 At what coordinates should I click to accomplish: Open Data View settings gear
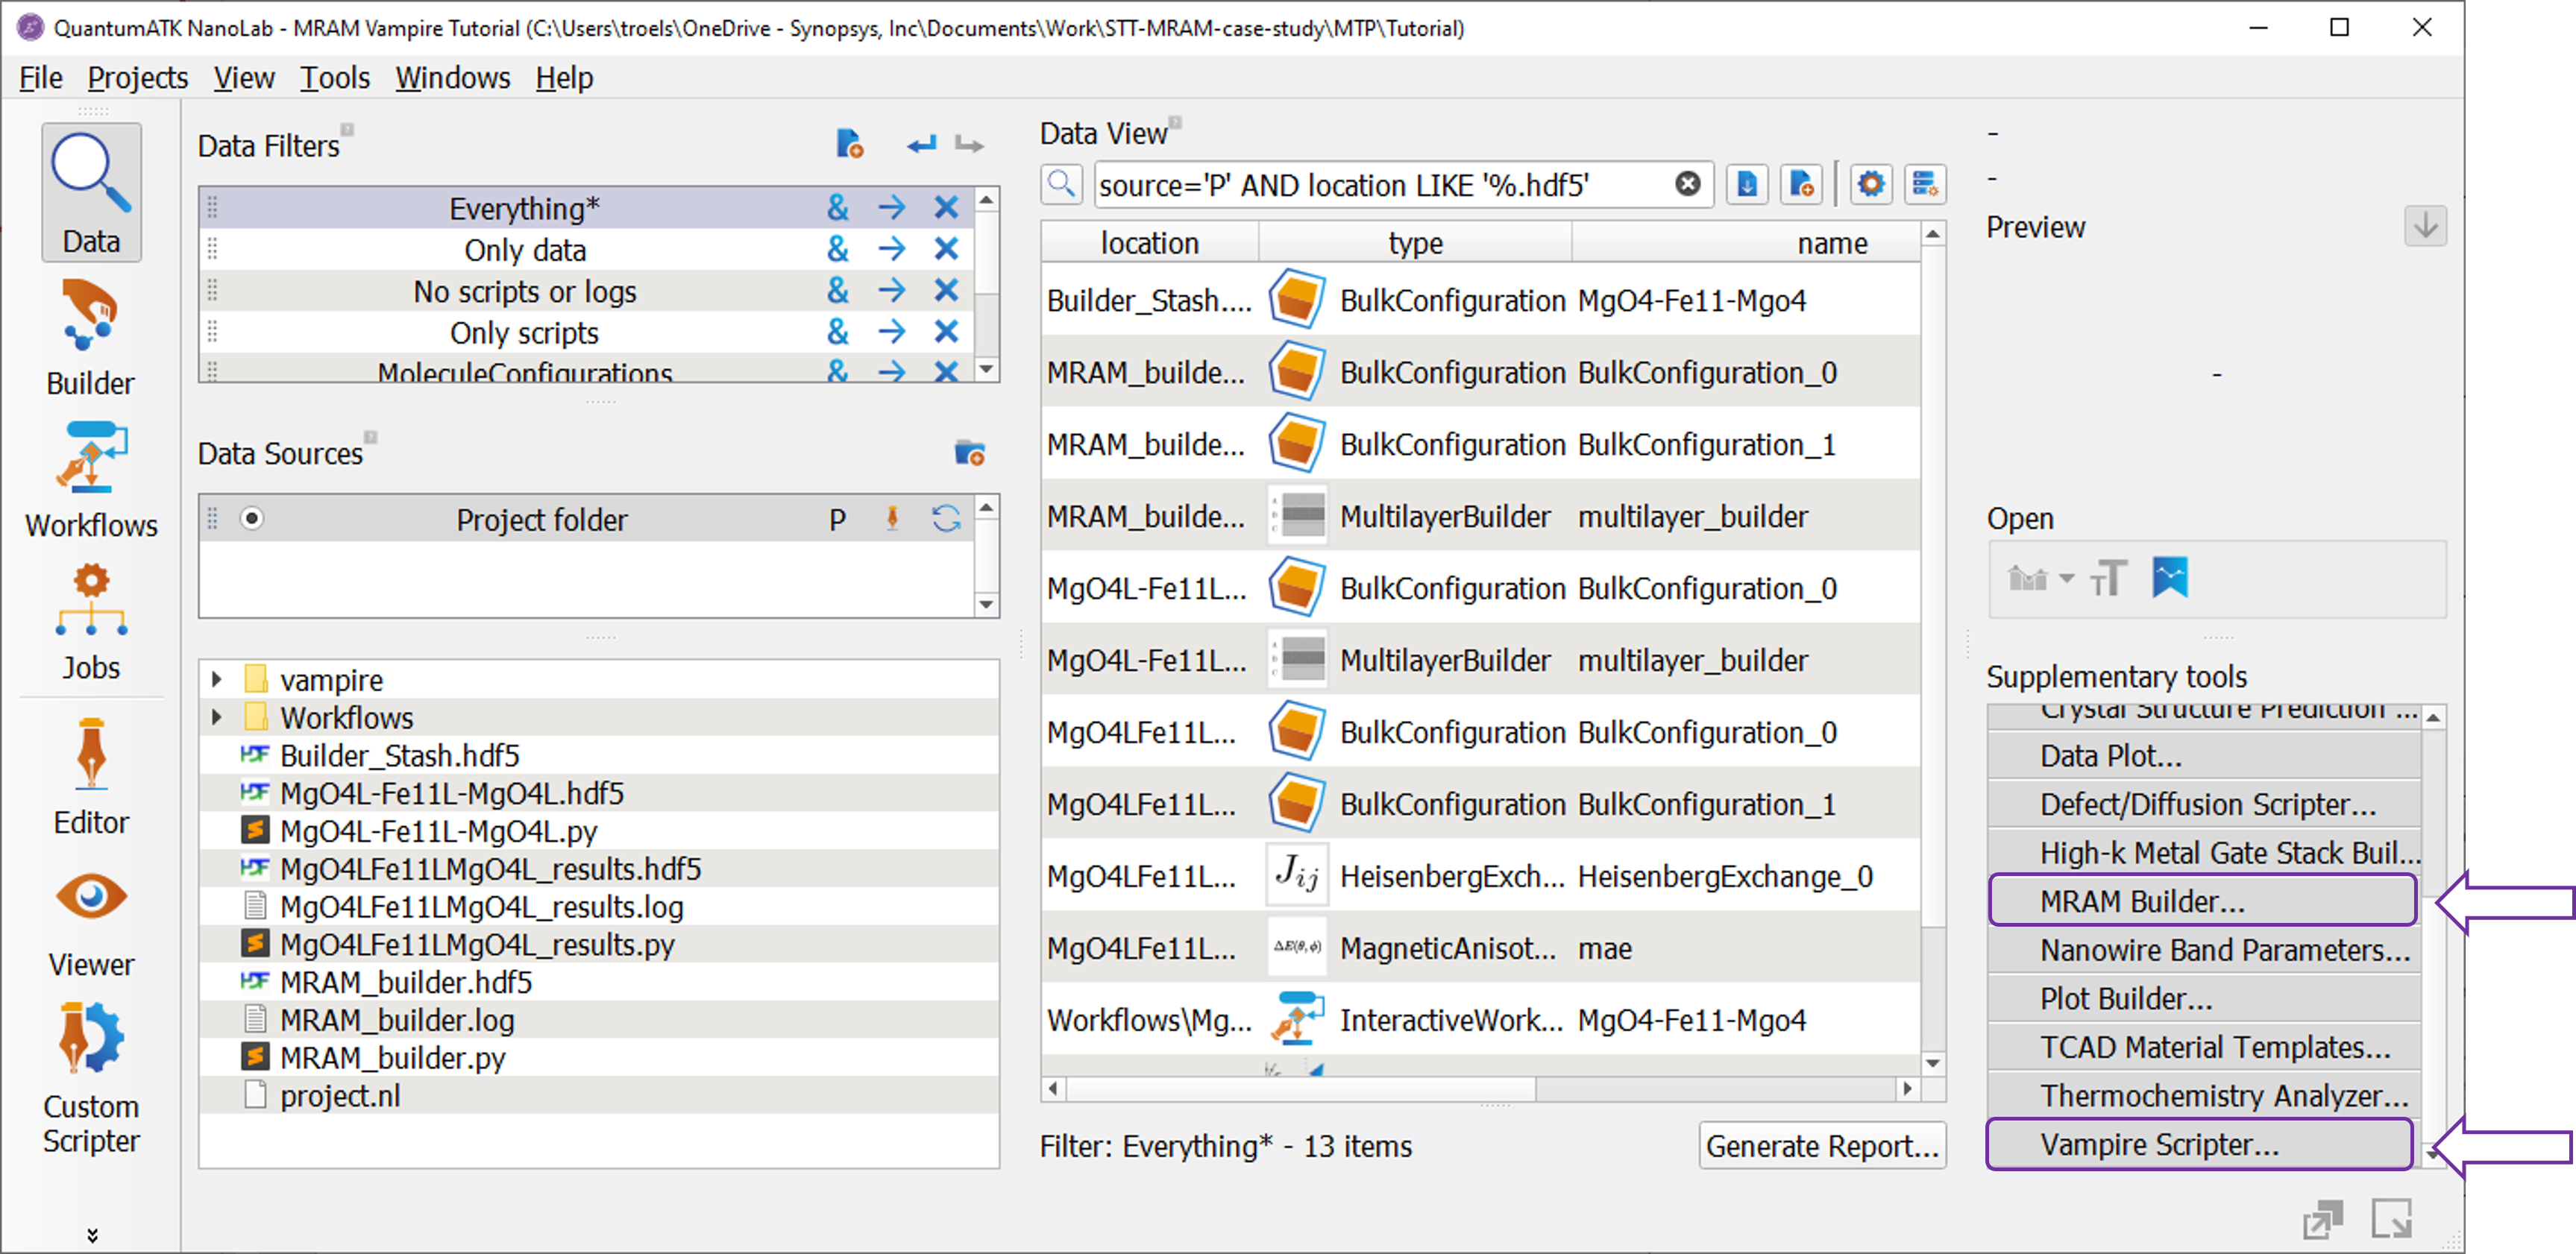point(1871,185)
